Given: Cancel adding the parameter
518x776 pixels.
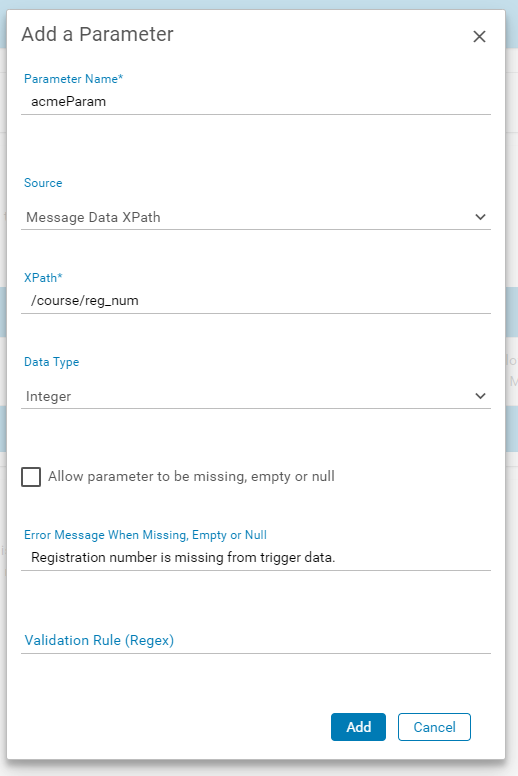Looking at the screenshot, I should click(x=434, y=727).
